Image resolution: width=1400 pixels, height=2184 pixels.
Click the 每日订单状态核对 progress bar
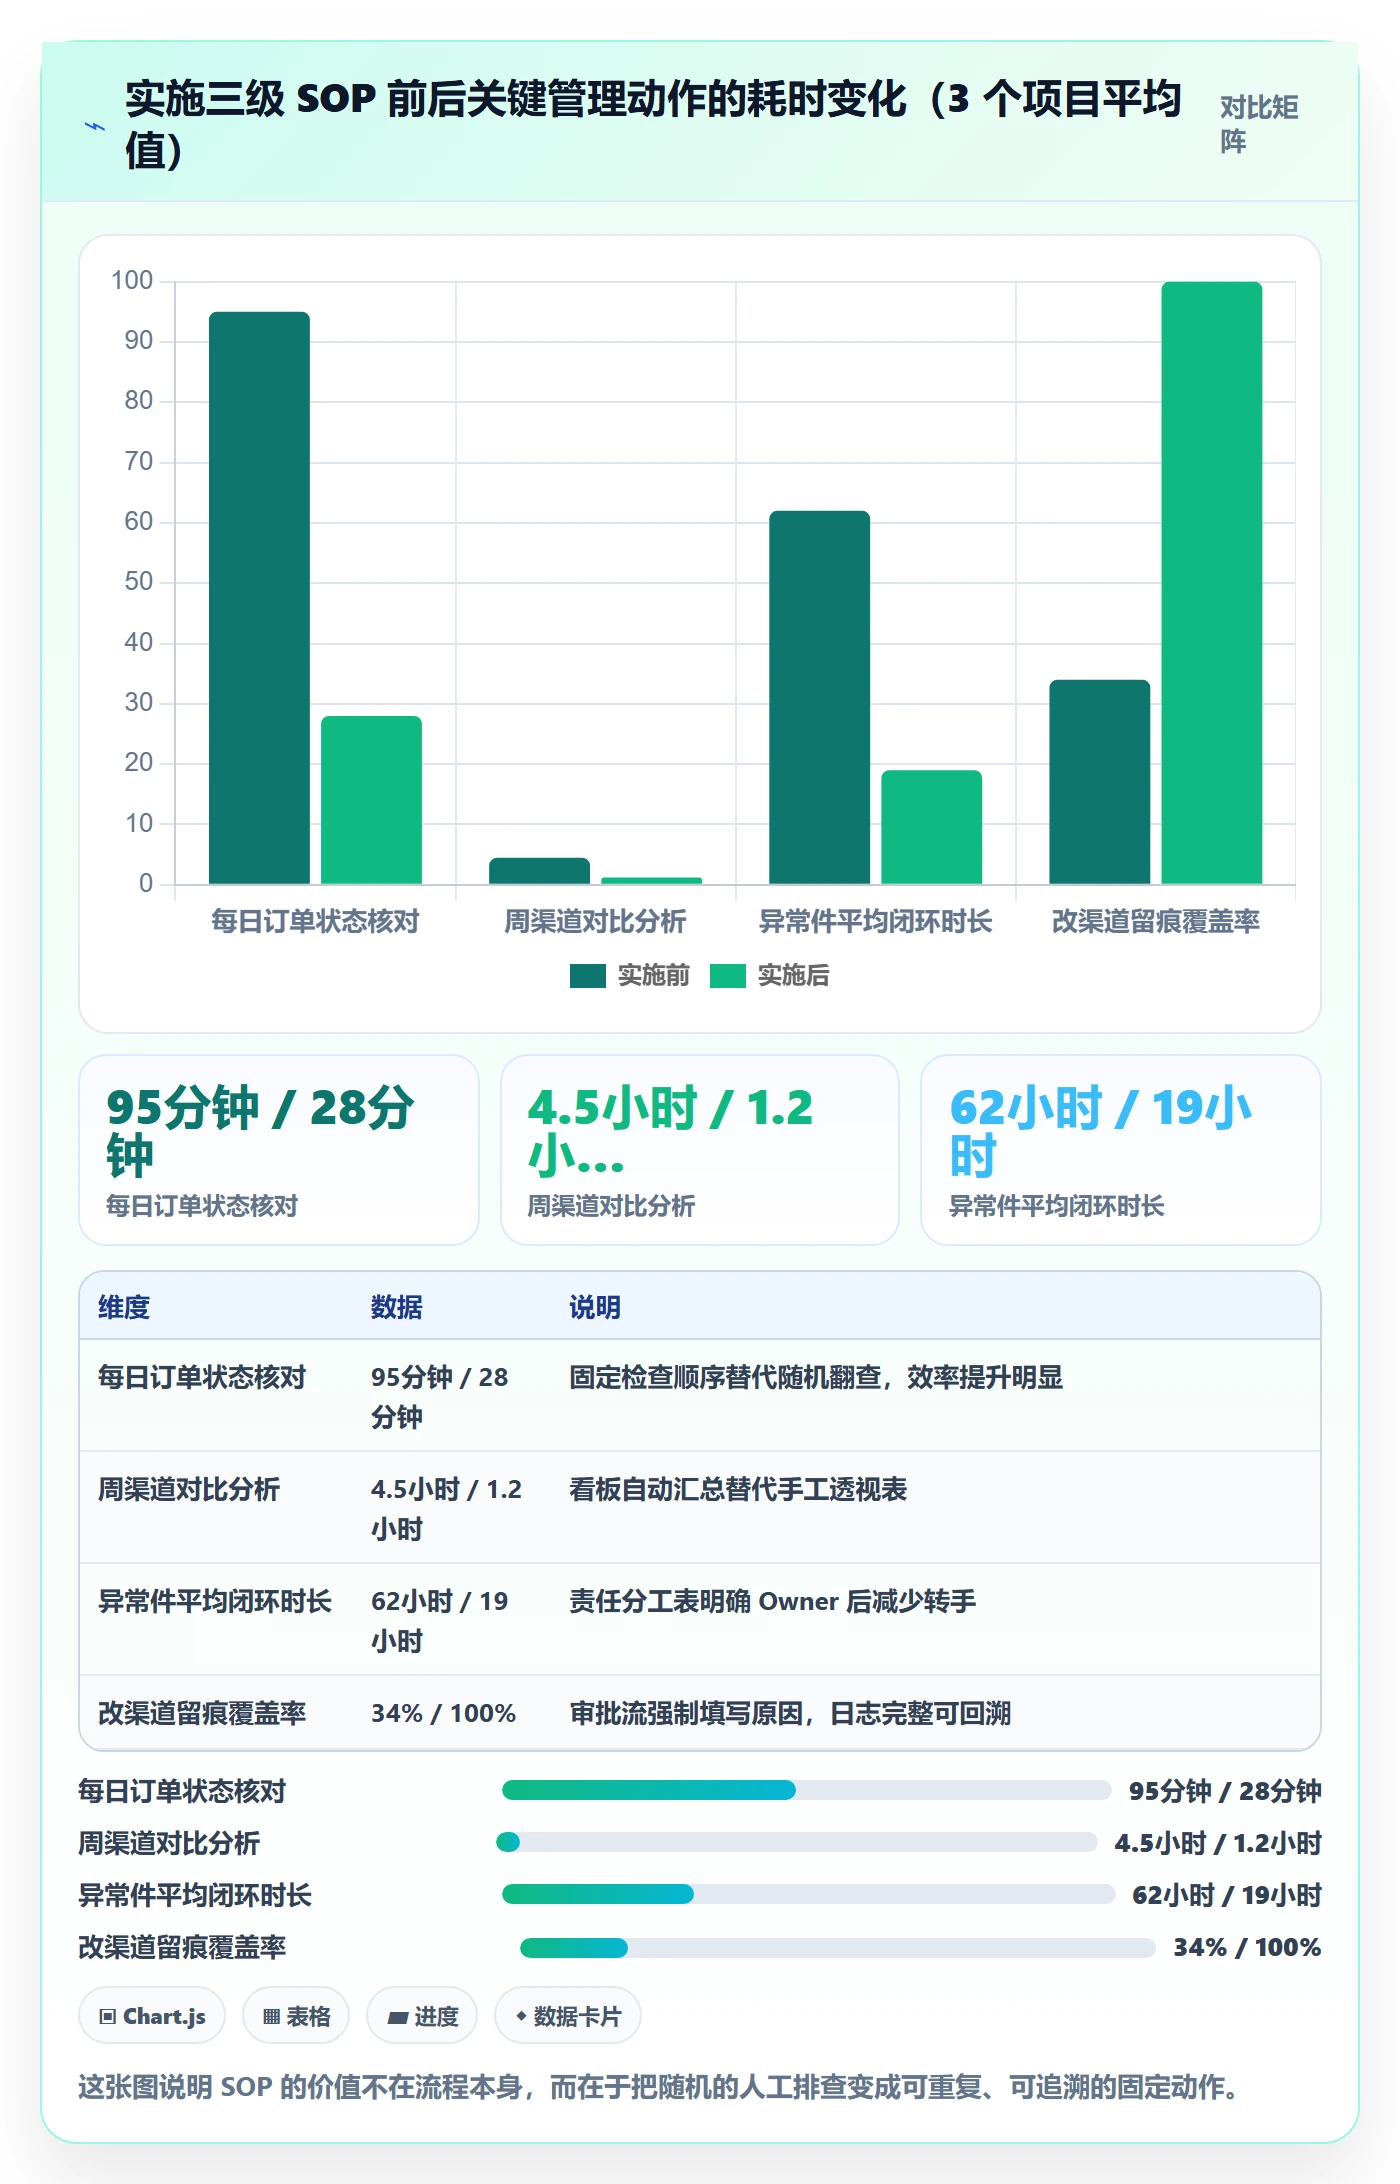coord(806,1790)
